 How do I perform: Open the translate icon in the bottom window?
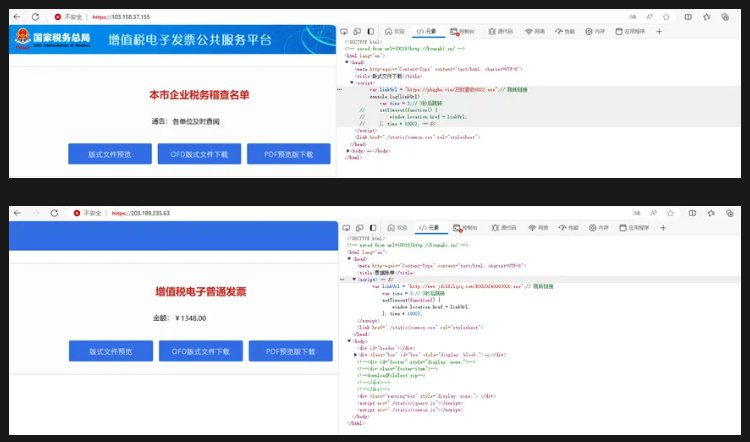point(637,213)
